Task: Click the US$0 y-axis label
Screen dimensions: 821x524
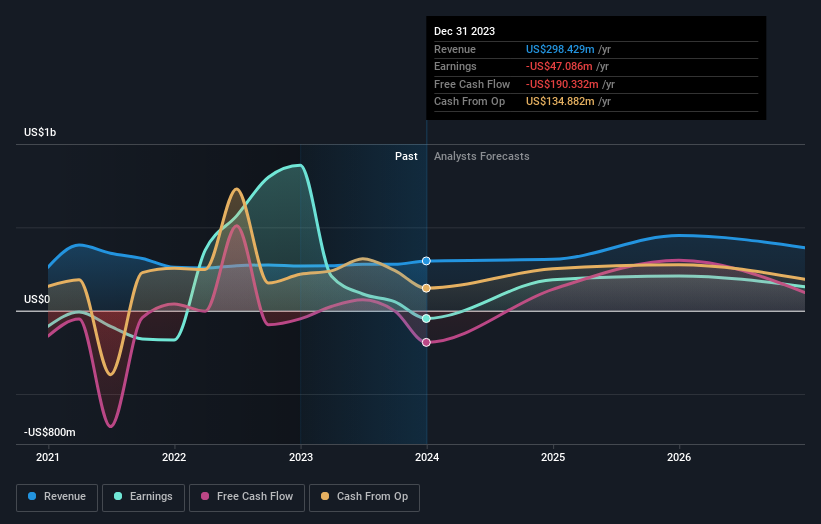Action: click(x=37, y=299)
